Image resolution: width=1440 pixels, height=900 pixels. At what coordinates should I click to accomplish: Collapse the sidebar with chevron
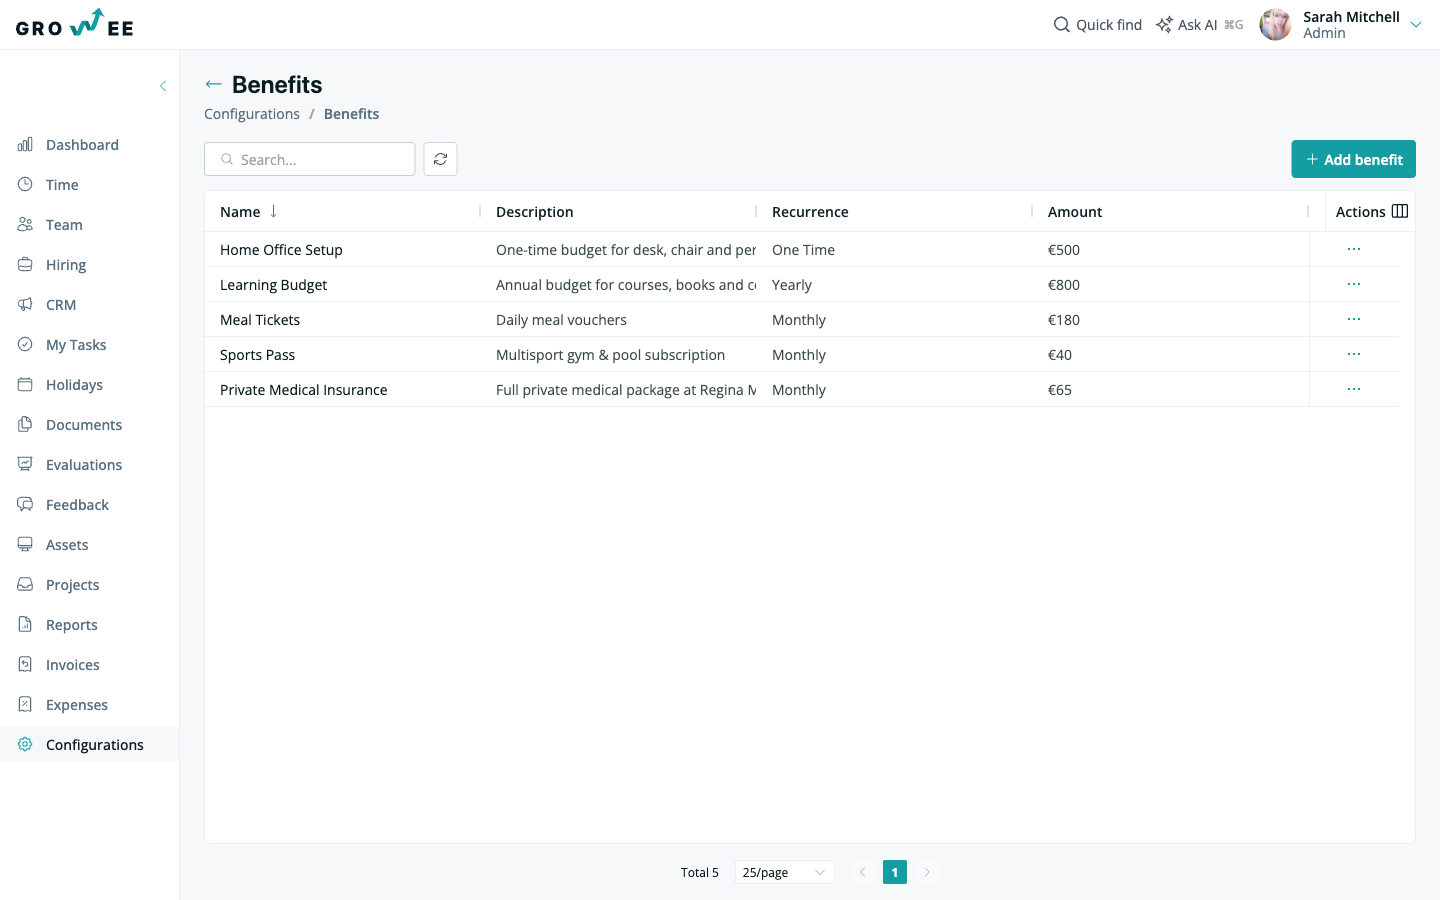pos(163,86)
